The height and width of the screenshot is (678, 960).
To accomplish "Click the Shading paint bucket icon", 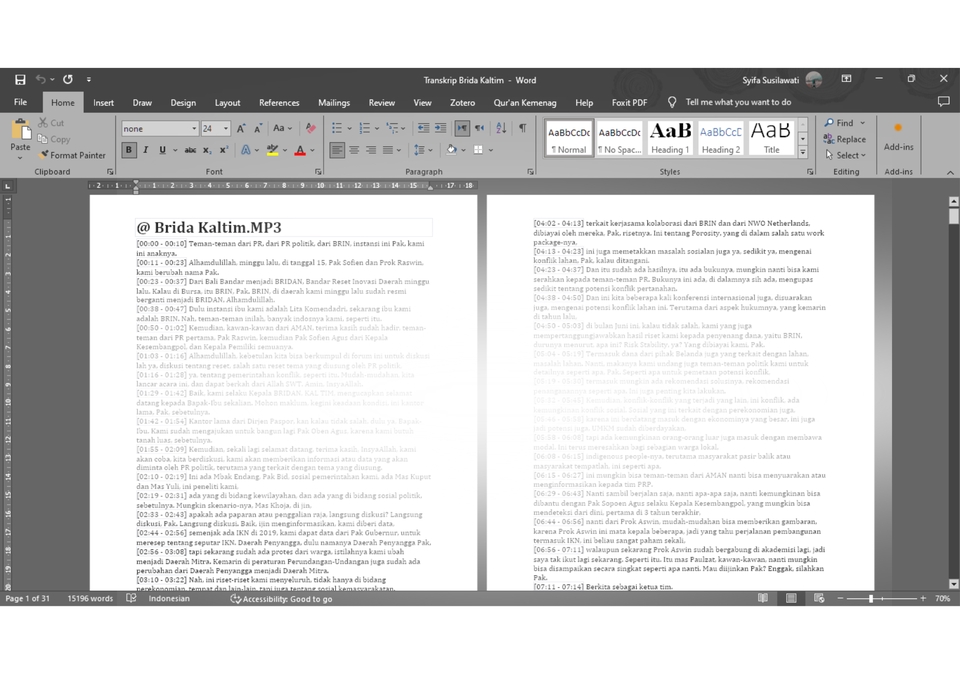I will 451,150.
